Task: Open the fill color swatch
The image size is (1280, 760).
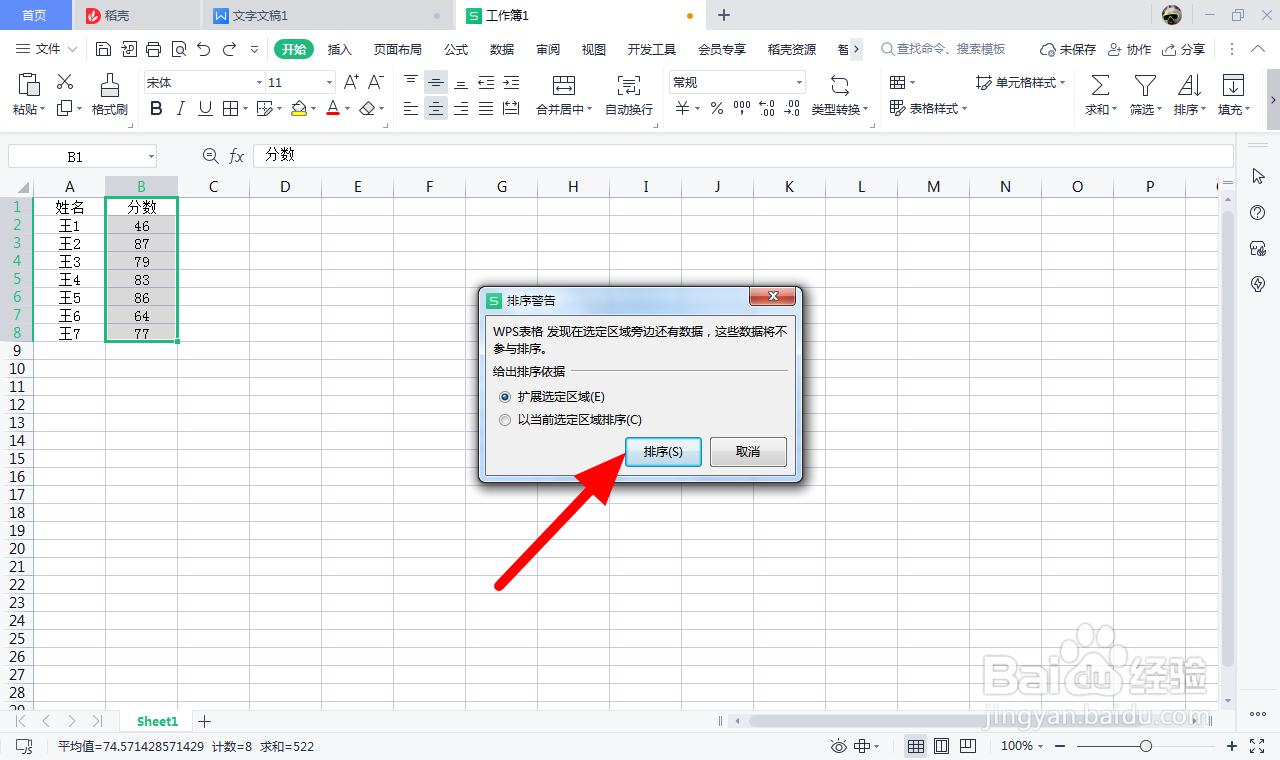Action: click(x=298, y=109)
